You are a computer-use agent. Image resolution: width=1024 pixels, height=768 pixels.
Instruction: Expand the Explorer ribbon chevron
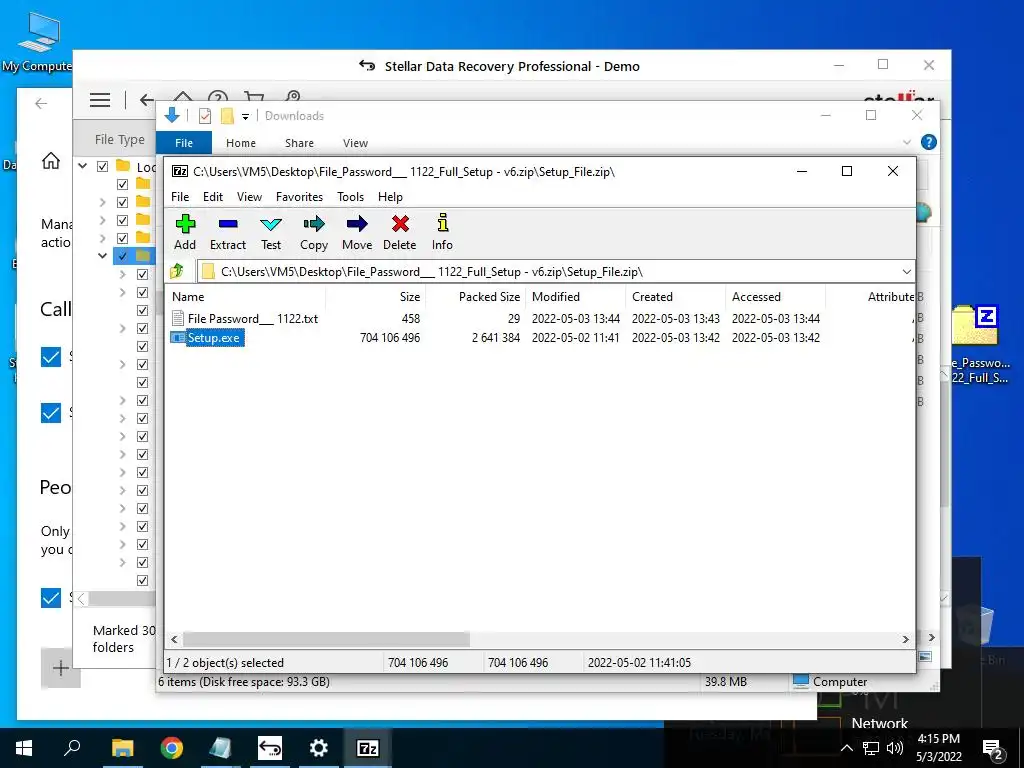click(x=906, y=142)
